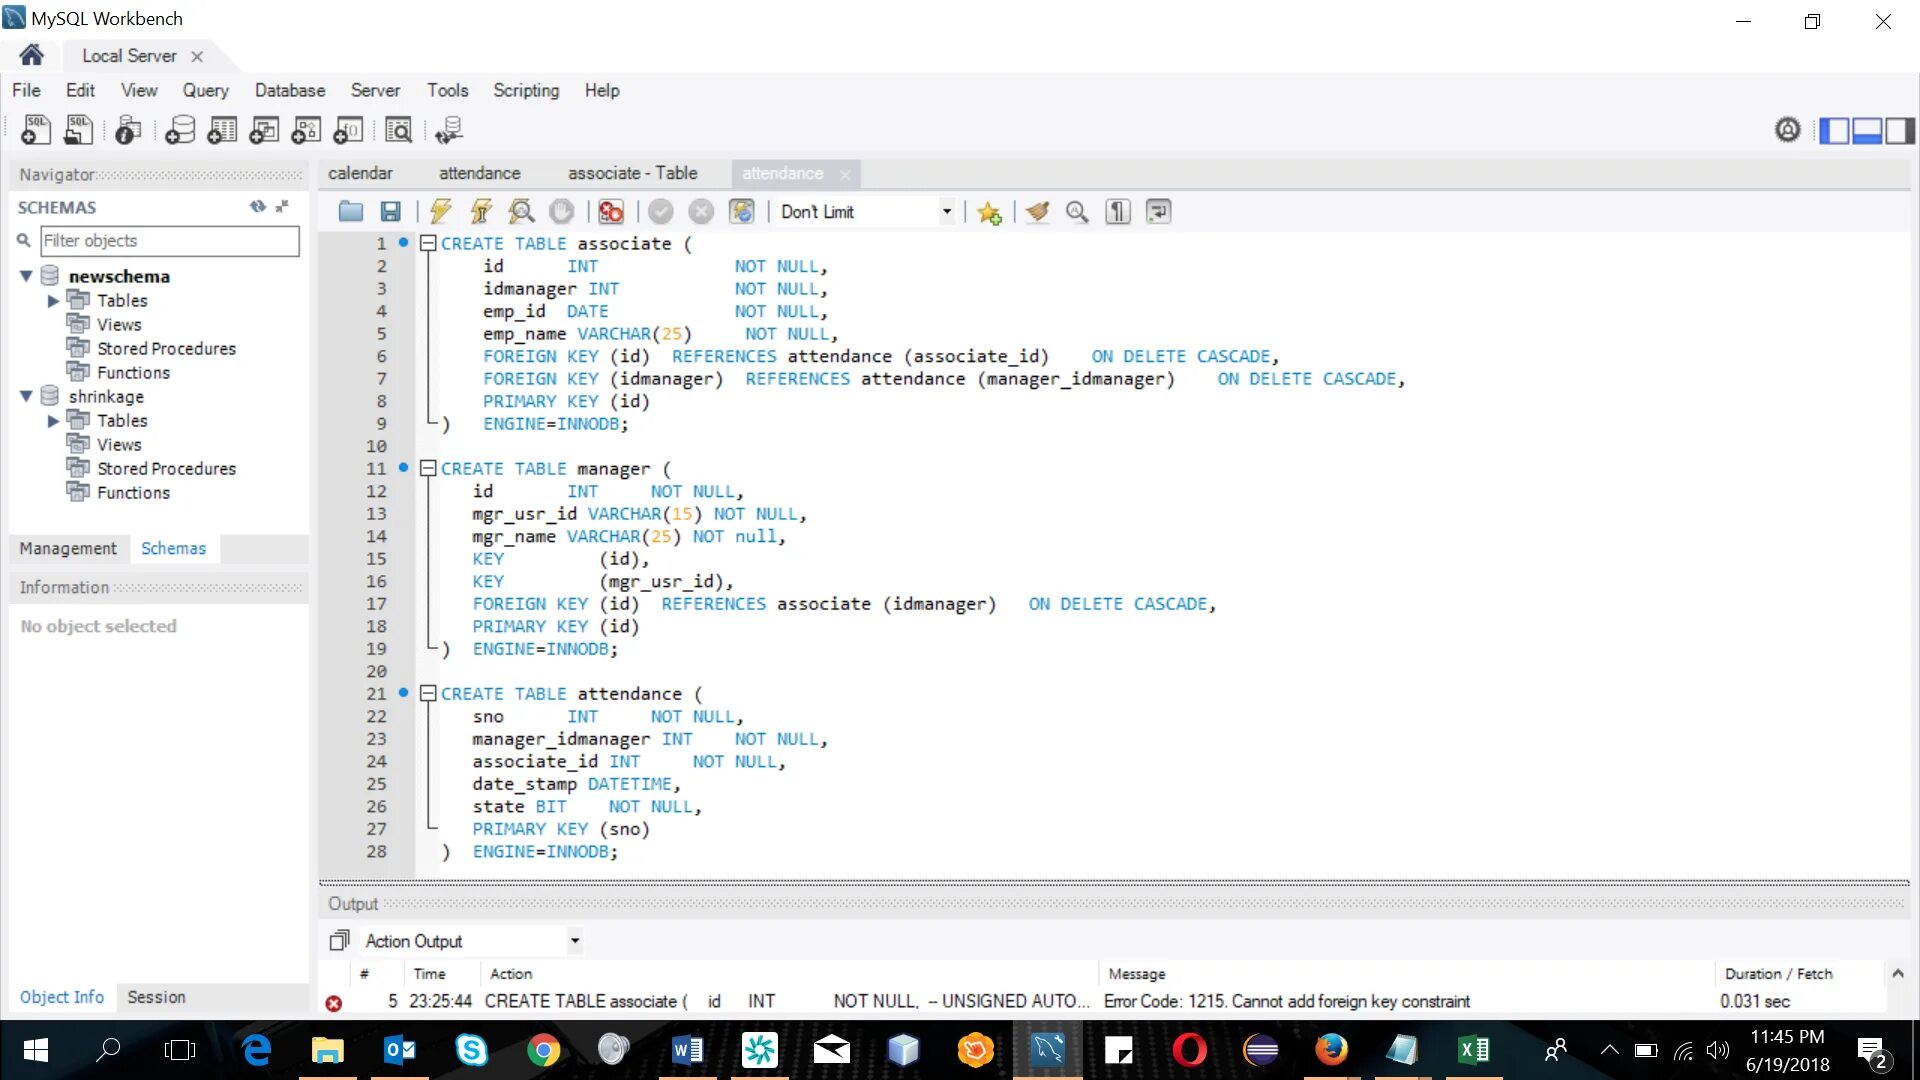Open the Action Output dropdown
1920x1080 pixels.
click(574, 941)
